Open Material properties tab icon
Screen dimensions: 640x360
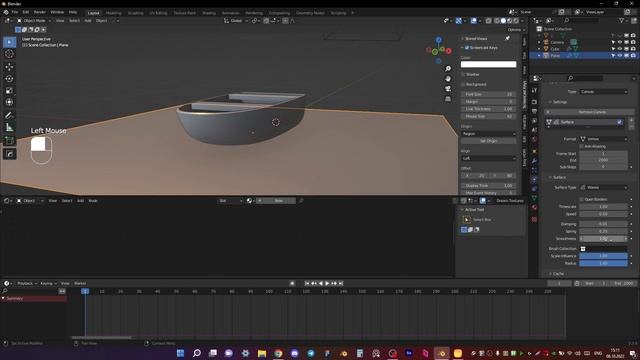(534, 207)
